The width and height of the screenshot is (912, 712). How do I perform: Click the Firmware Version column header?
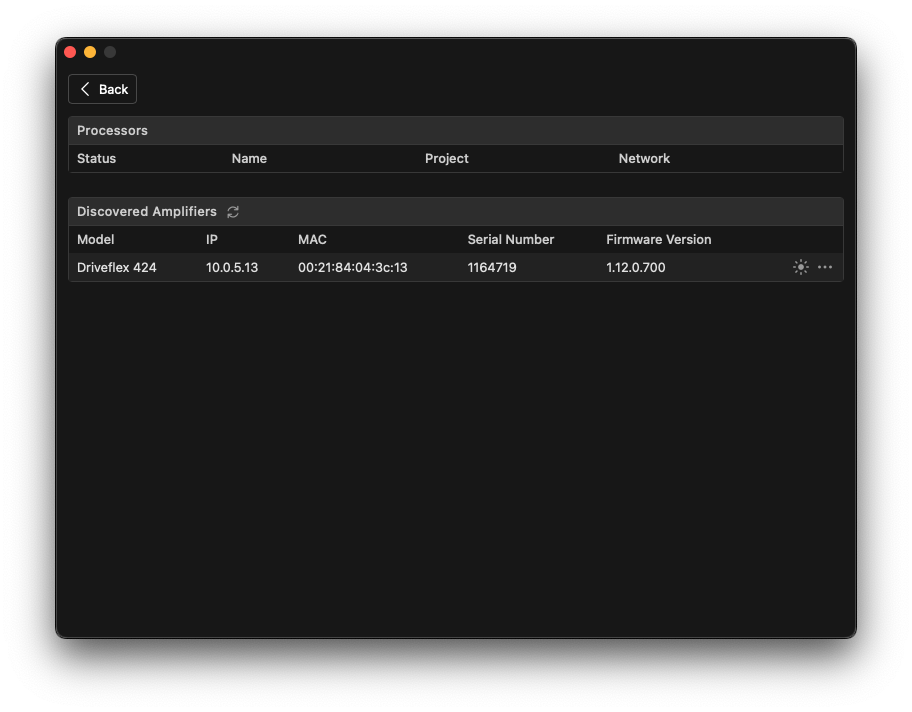click(x=658, y=239)
